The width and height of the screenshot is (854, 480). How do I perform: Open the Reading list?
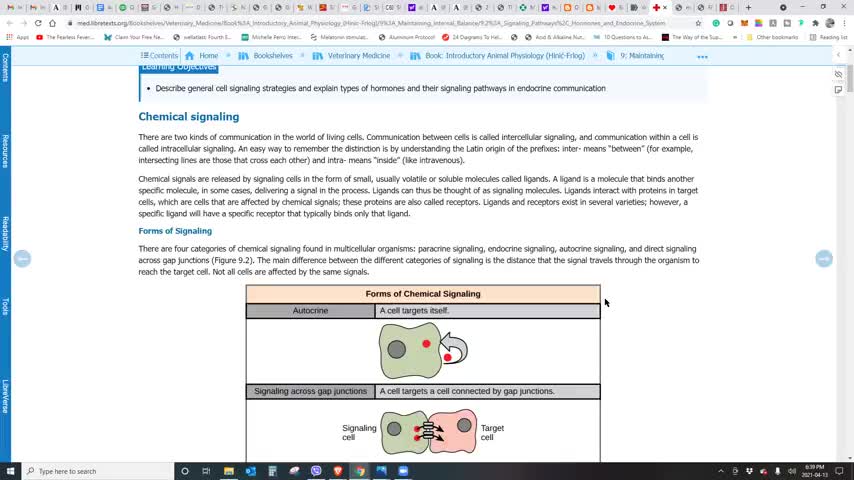click(828, 37)
